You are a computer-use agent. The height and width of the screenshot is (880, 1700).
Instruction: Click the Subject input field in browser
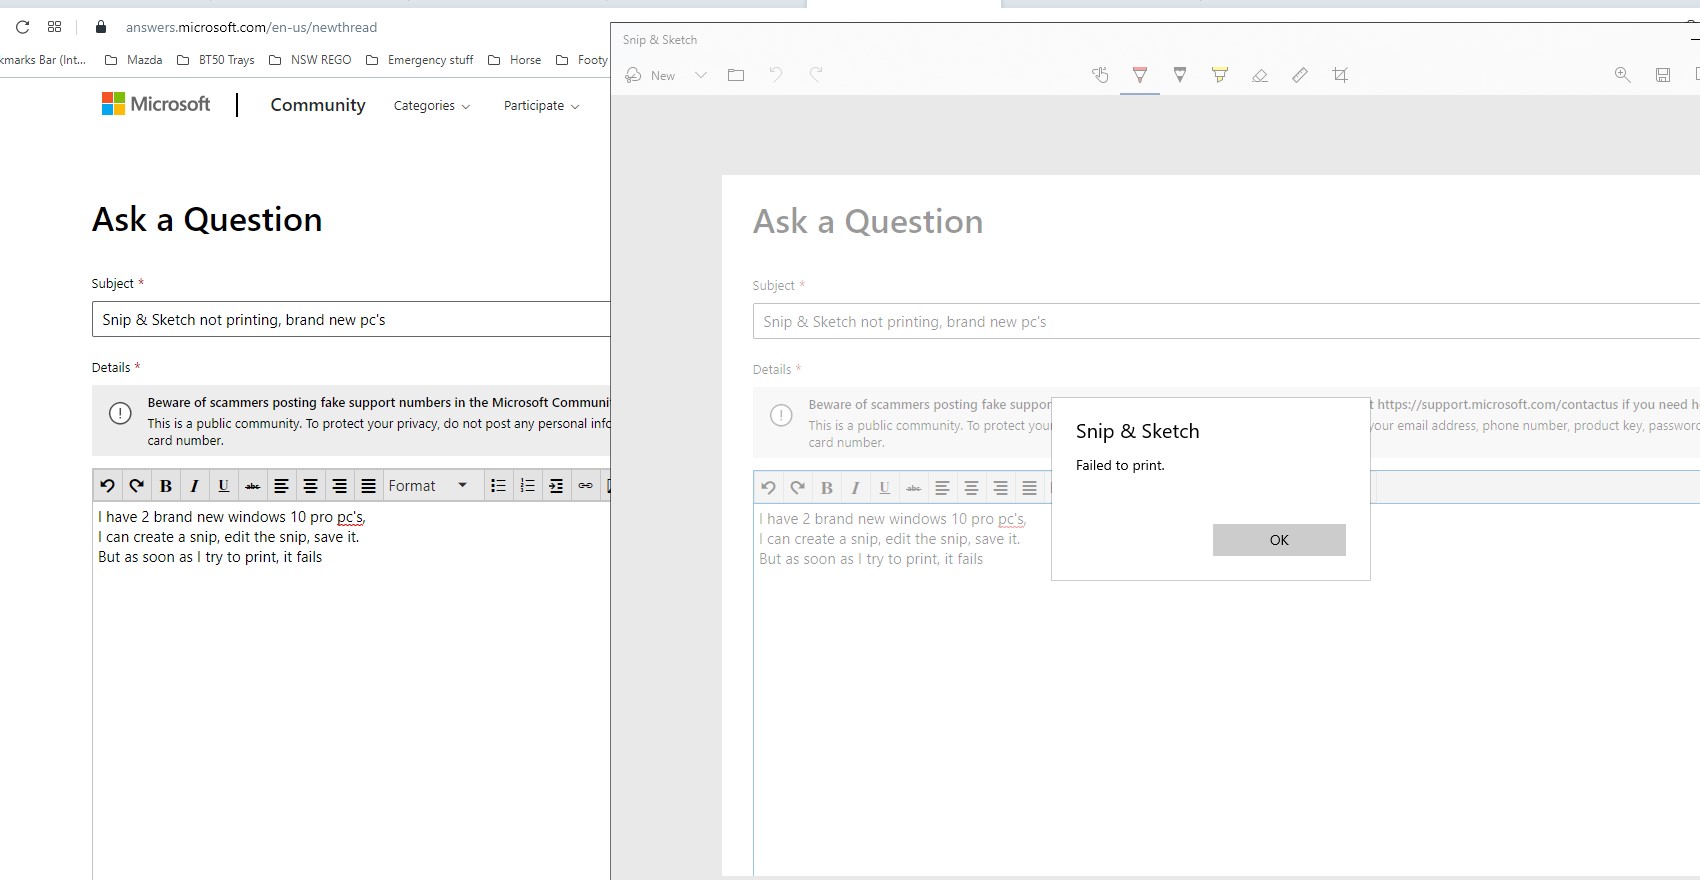click(351, 320)
